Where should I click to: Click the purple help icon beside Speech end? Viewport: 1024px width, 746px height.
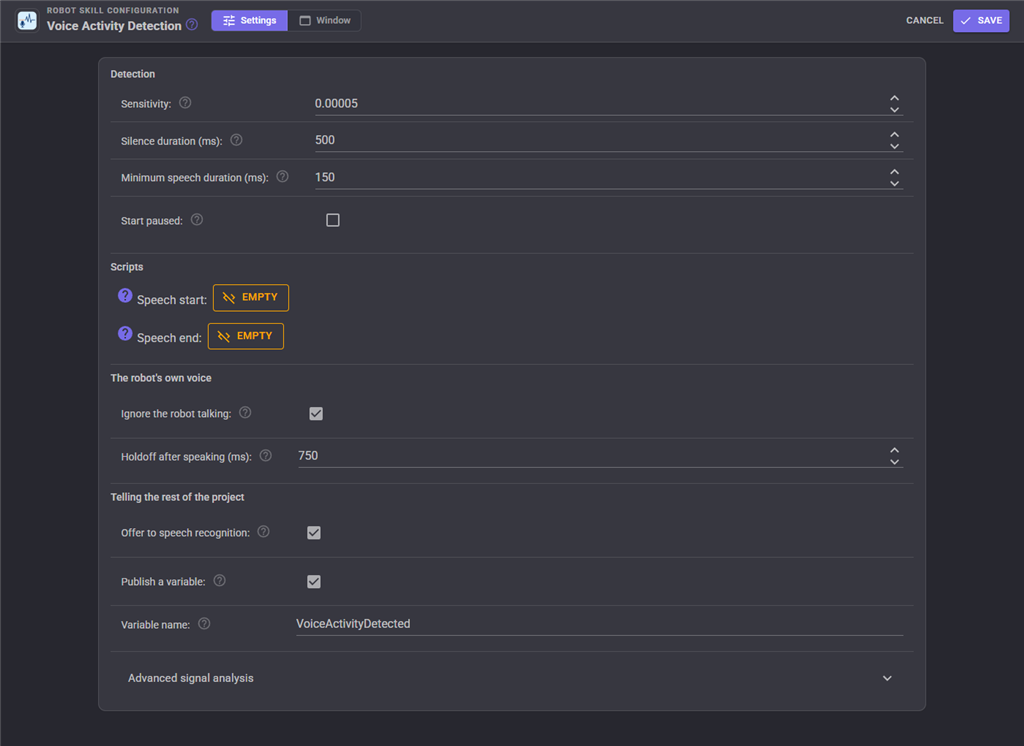[x=125, y=333]
